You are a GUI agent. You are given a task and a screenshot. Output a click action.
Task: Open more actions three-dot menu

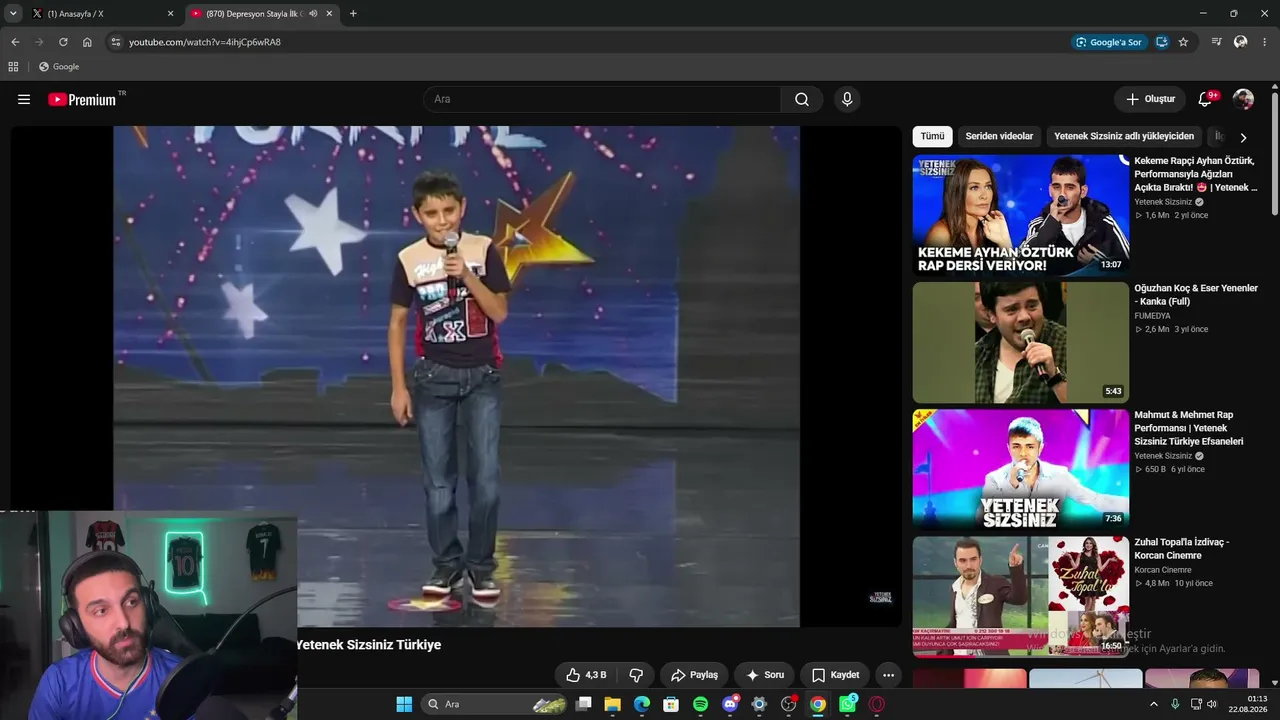click(x=888, y=675)
